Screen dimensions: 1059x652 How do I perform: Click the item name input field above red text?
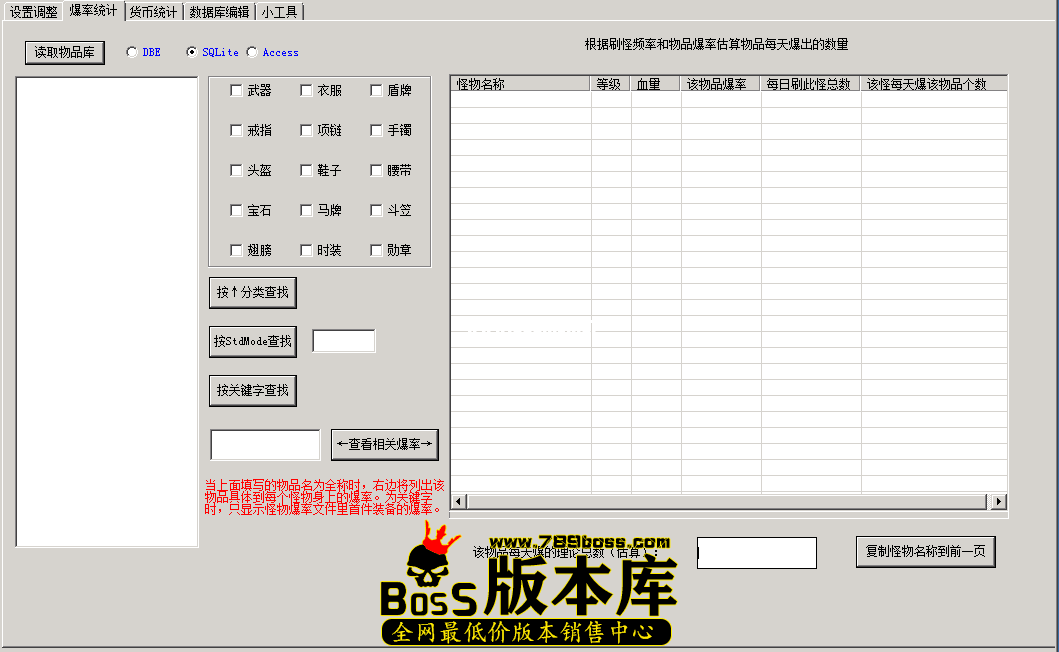(x=264, y=443)
